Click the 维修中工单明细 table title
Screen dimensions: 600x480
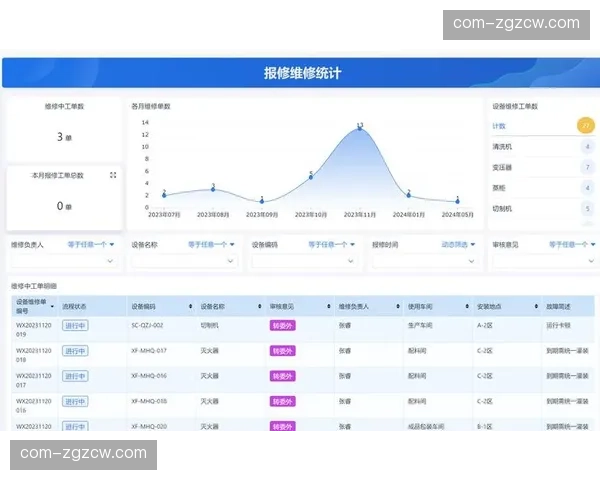(x=34, y=286)
